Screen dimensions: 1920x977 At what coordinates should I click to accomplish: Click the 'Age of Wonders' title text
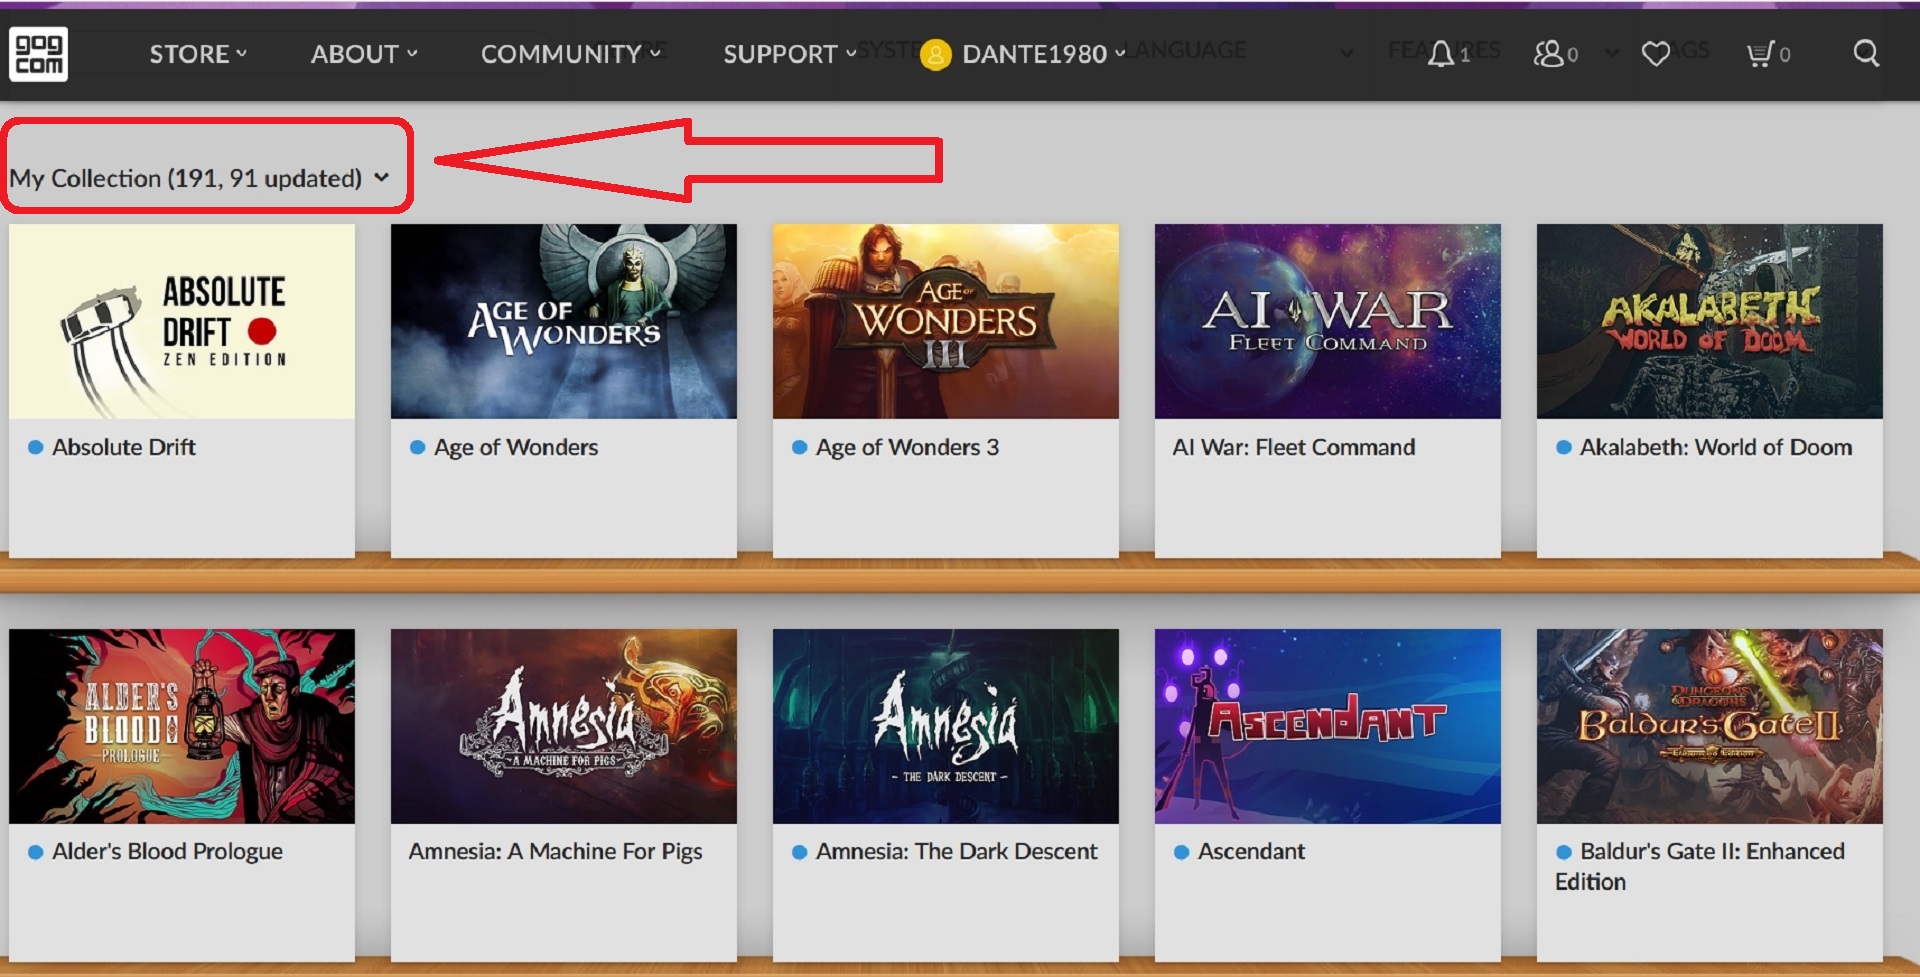coord(516,447)
